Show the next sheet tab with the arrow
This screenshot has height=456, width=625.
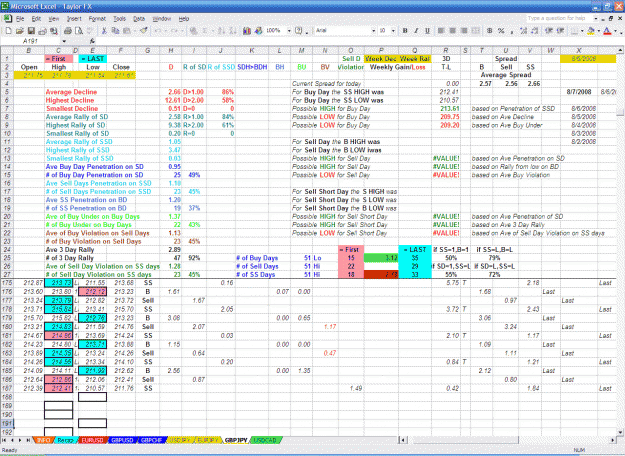pos(20,440)
